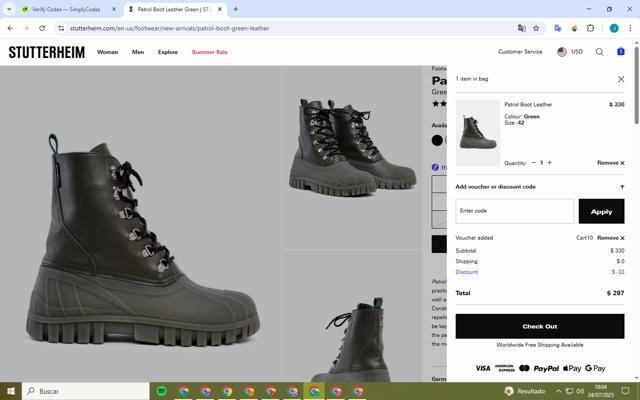Click the Discount label in the summary
Screen dimensions: 640x400
click(x=467, y=272)
